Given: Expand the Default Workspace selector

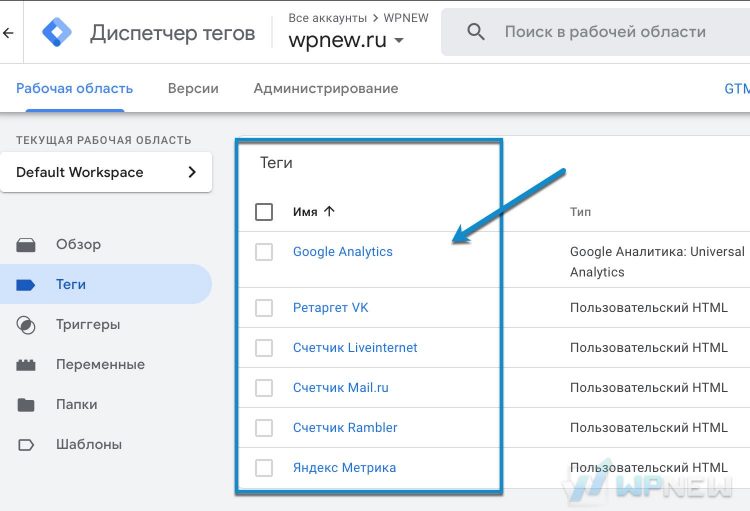Looking at the screenshot, I should click(106, 172).
